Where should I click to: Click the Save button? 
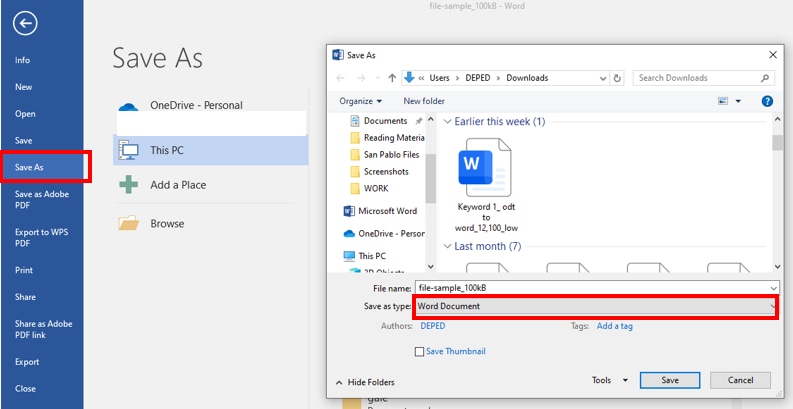click(670, 380)
